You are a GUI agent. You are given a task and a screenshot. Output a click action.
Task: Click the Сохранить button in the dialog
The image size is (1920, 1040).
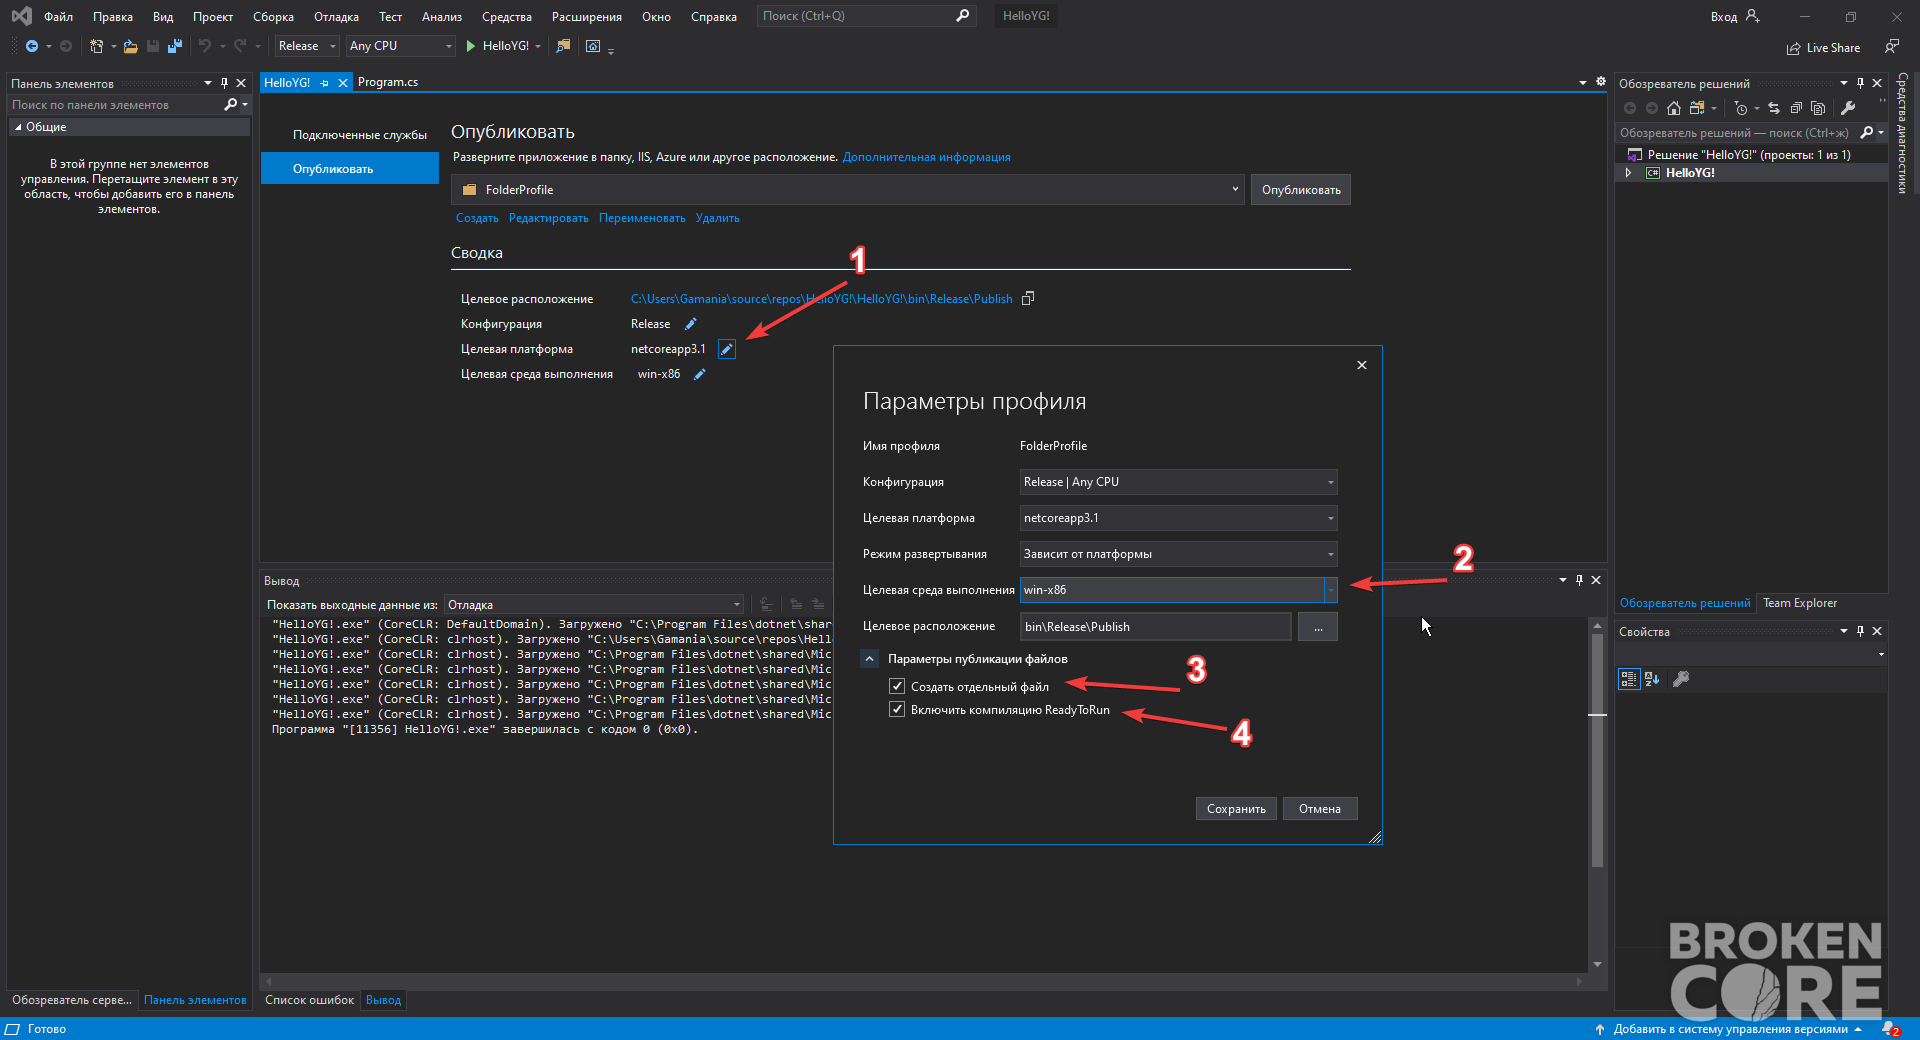[1236, 809]
